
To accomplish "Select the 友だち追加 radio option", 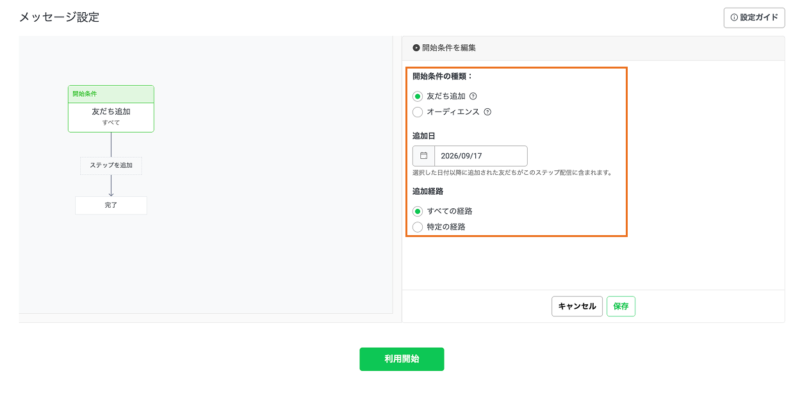I will click(417, 96).
